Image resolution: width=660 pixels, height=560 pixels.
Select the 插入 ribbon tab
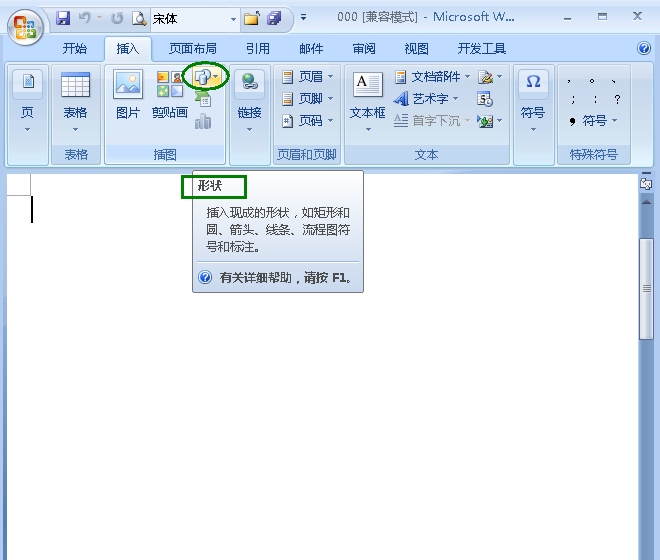click(128, 49)
